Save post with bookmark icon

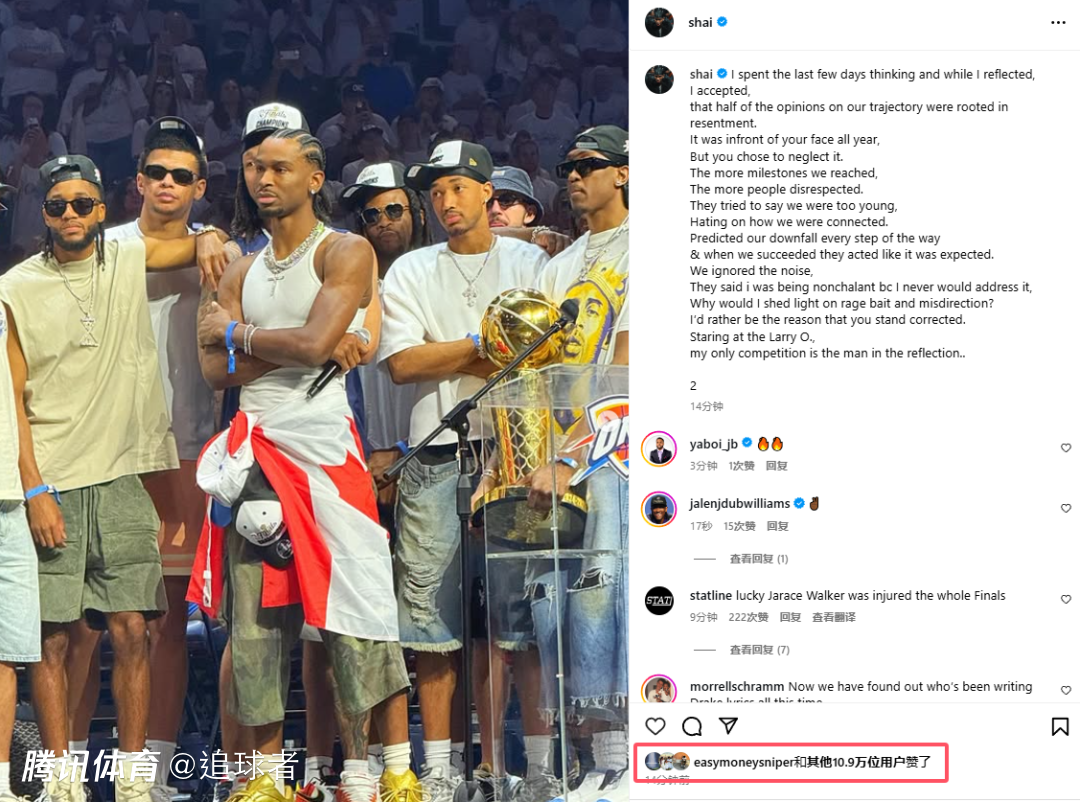click(1060, 726)
